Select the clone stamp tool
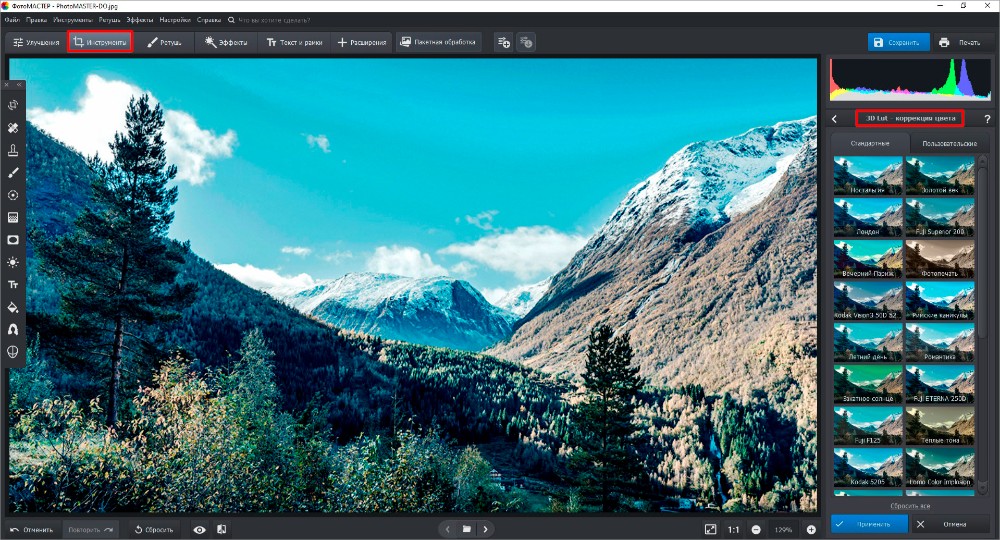The width and height of the screenshot is (1000, 540). [x=13, y=150]
